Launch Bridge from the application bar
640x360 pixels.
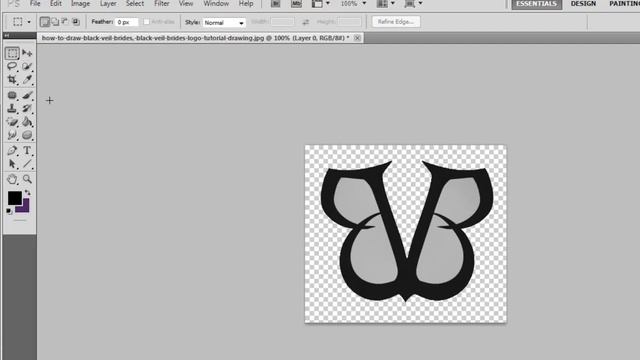[276, 4]
